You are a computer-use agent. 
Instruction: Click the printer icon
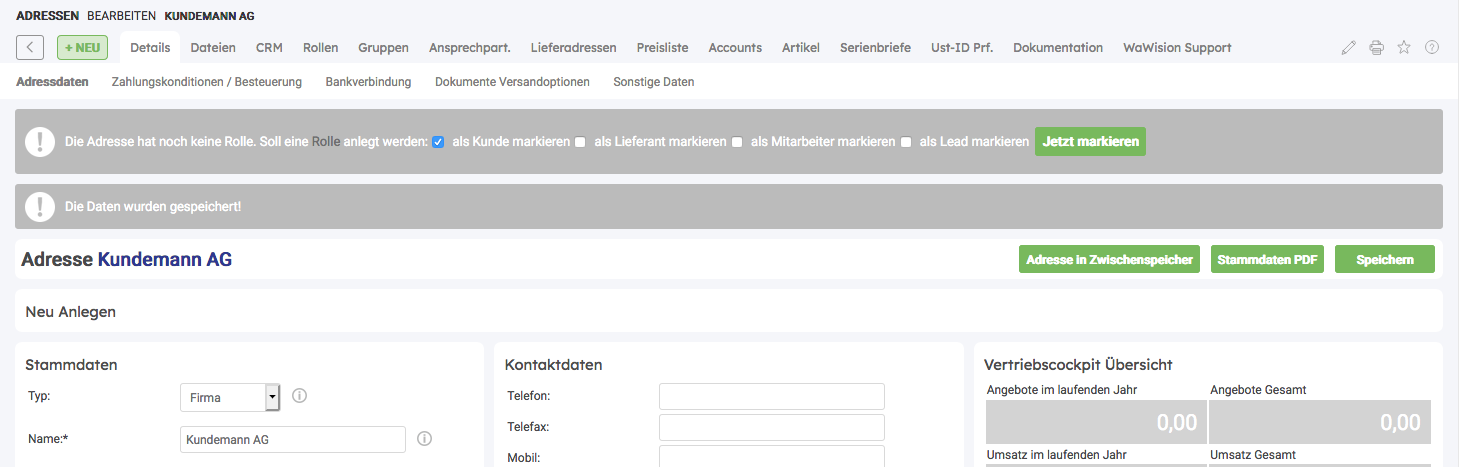(1377, 48)
